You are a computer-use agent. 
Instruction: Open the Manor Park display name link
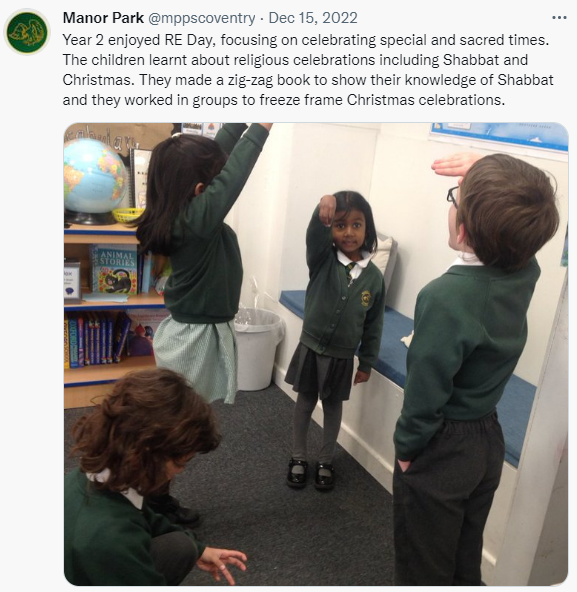pyautogui.click(x=103, y=18)
